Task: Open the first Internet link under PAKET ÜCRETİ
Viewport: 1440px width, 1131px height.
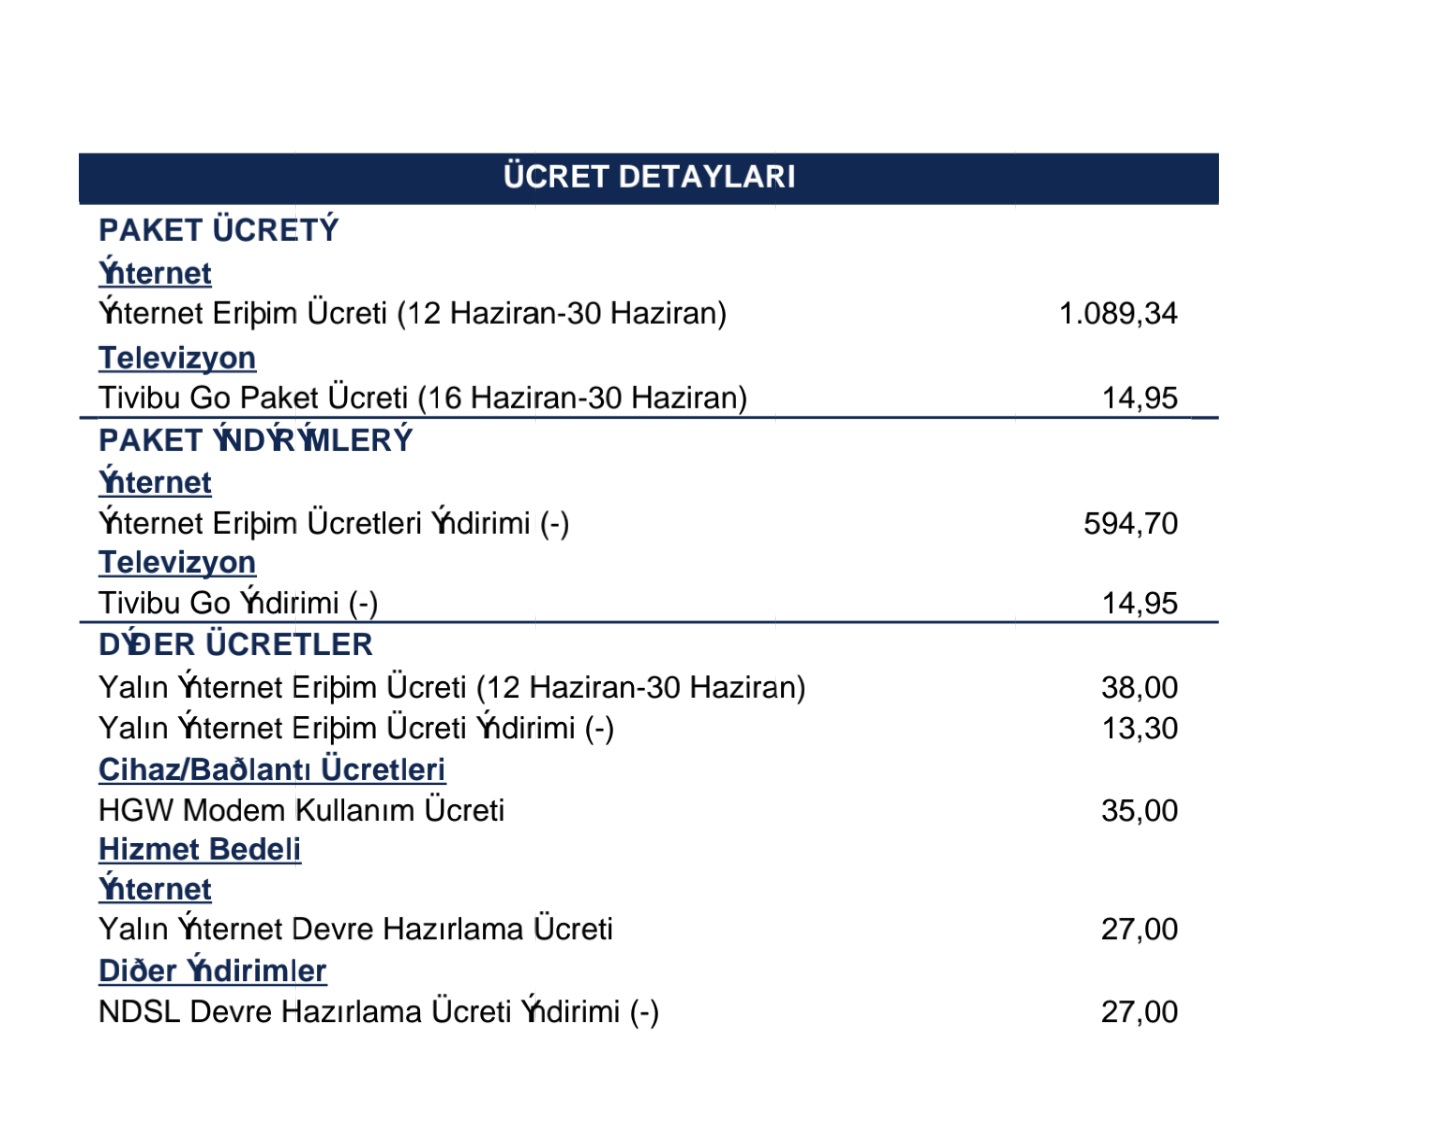Action: 155,273
